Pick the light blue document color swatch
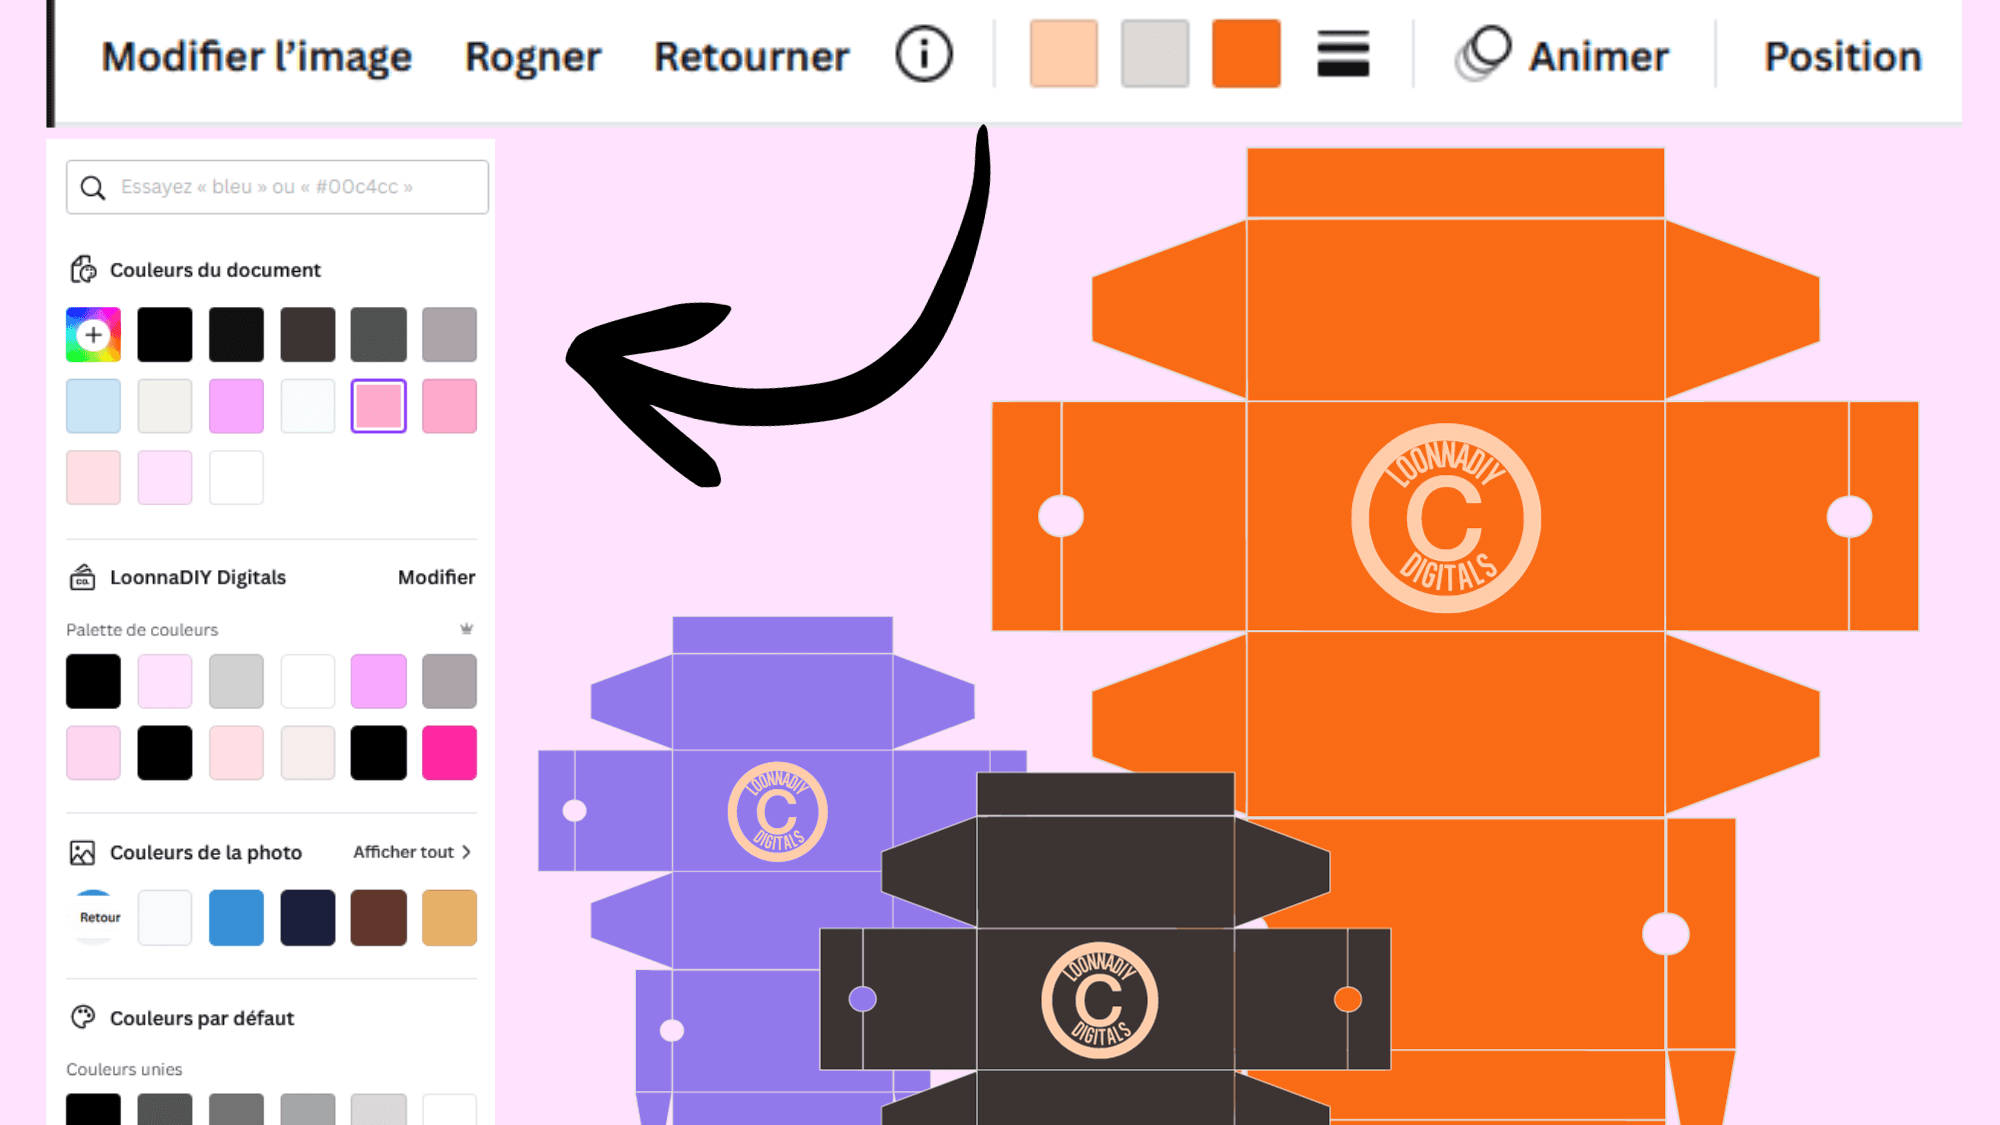Viewport: 2000px width, 1125px height. pos(93,406)
